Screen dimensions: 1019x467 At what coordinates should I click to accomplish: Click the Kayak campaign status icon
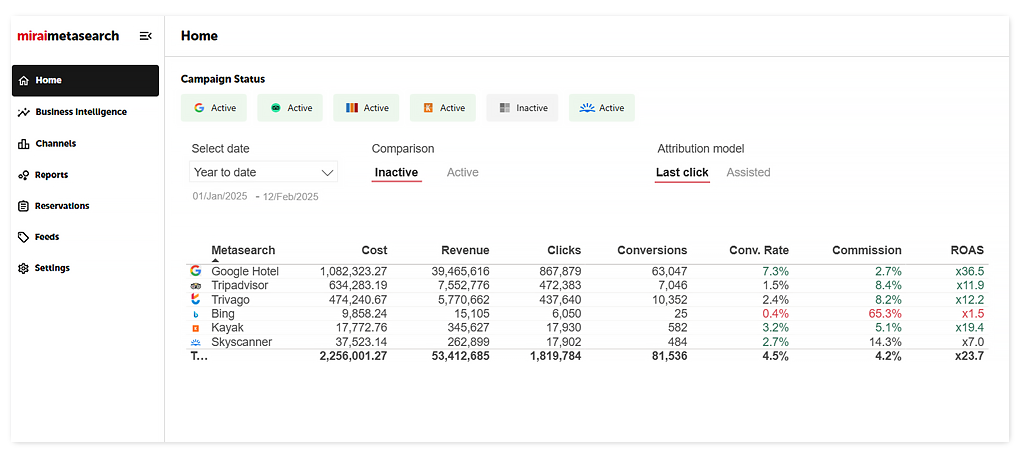click(x=427, y=108)
